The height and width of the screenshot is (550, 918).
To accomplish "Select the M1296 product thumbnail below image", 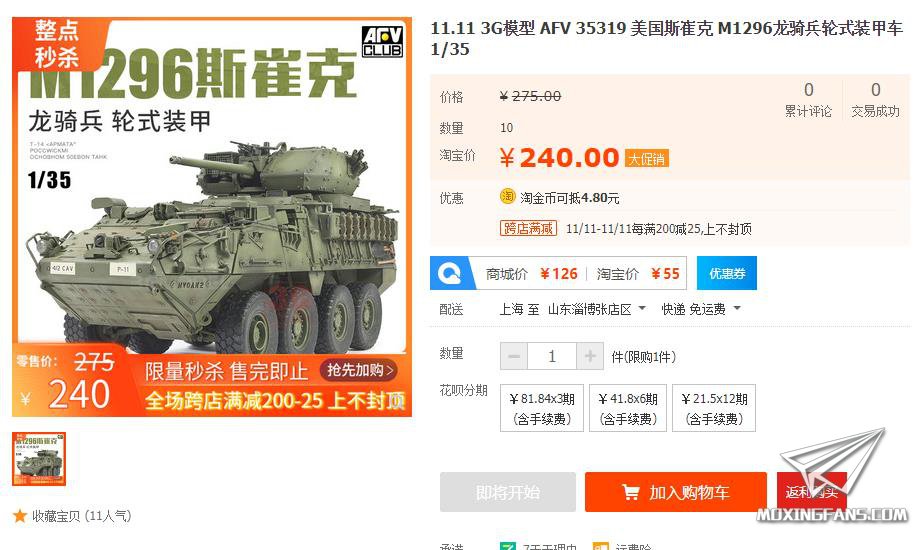I will click(39, 459).
